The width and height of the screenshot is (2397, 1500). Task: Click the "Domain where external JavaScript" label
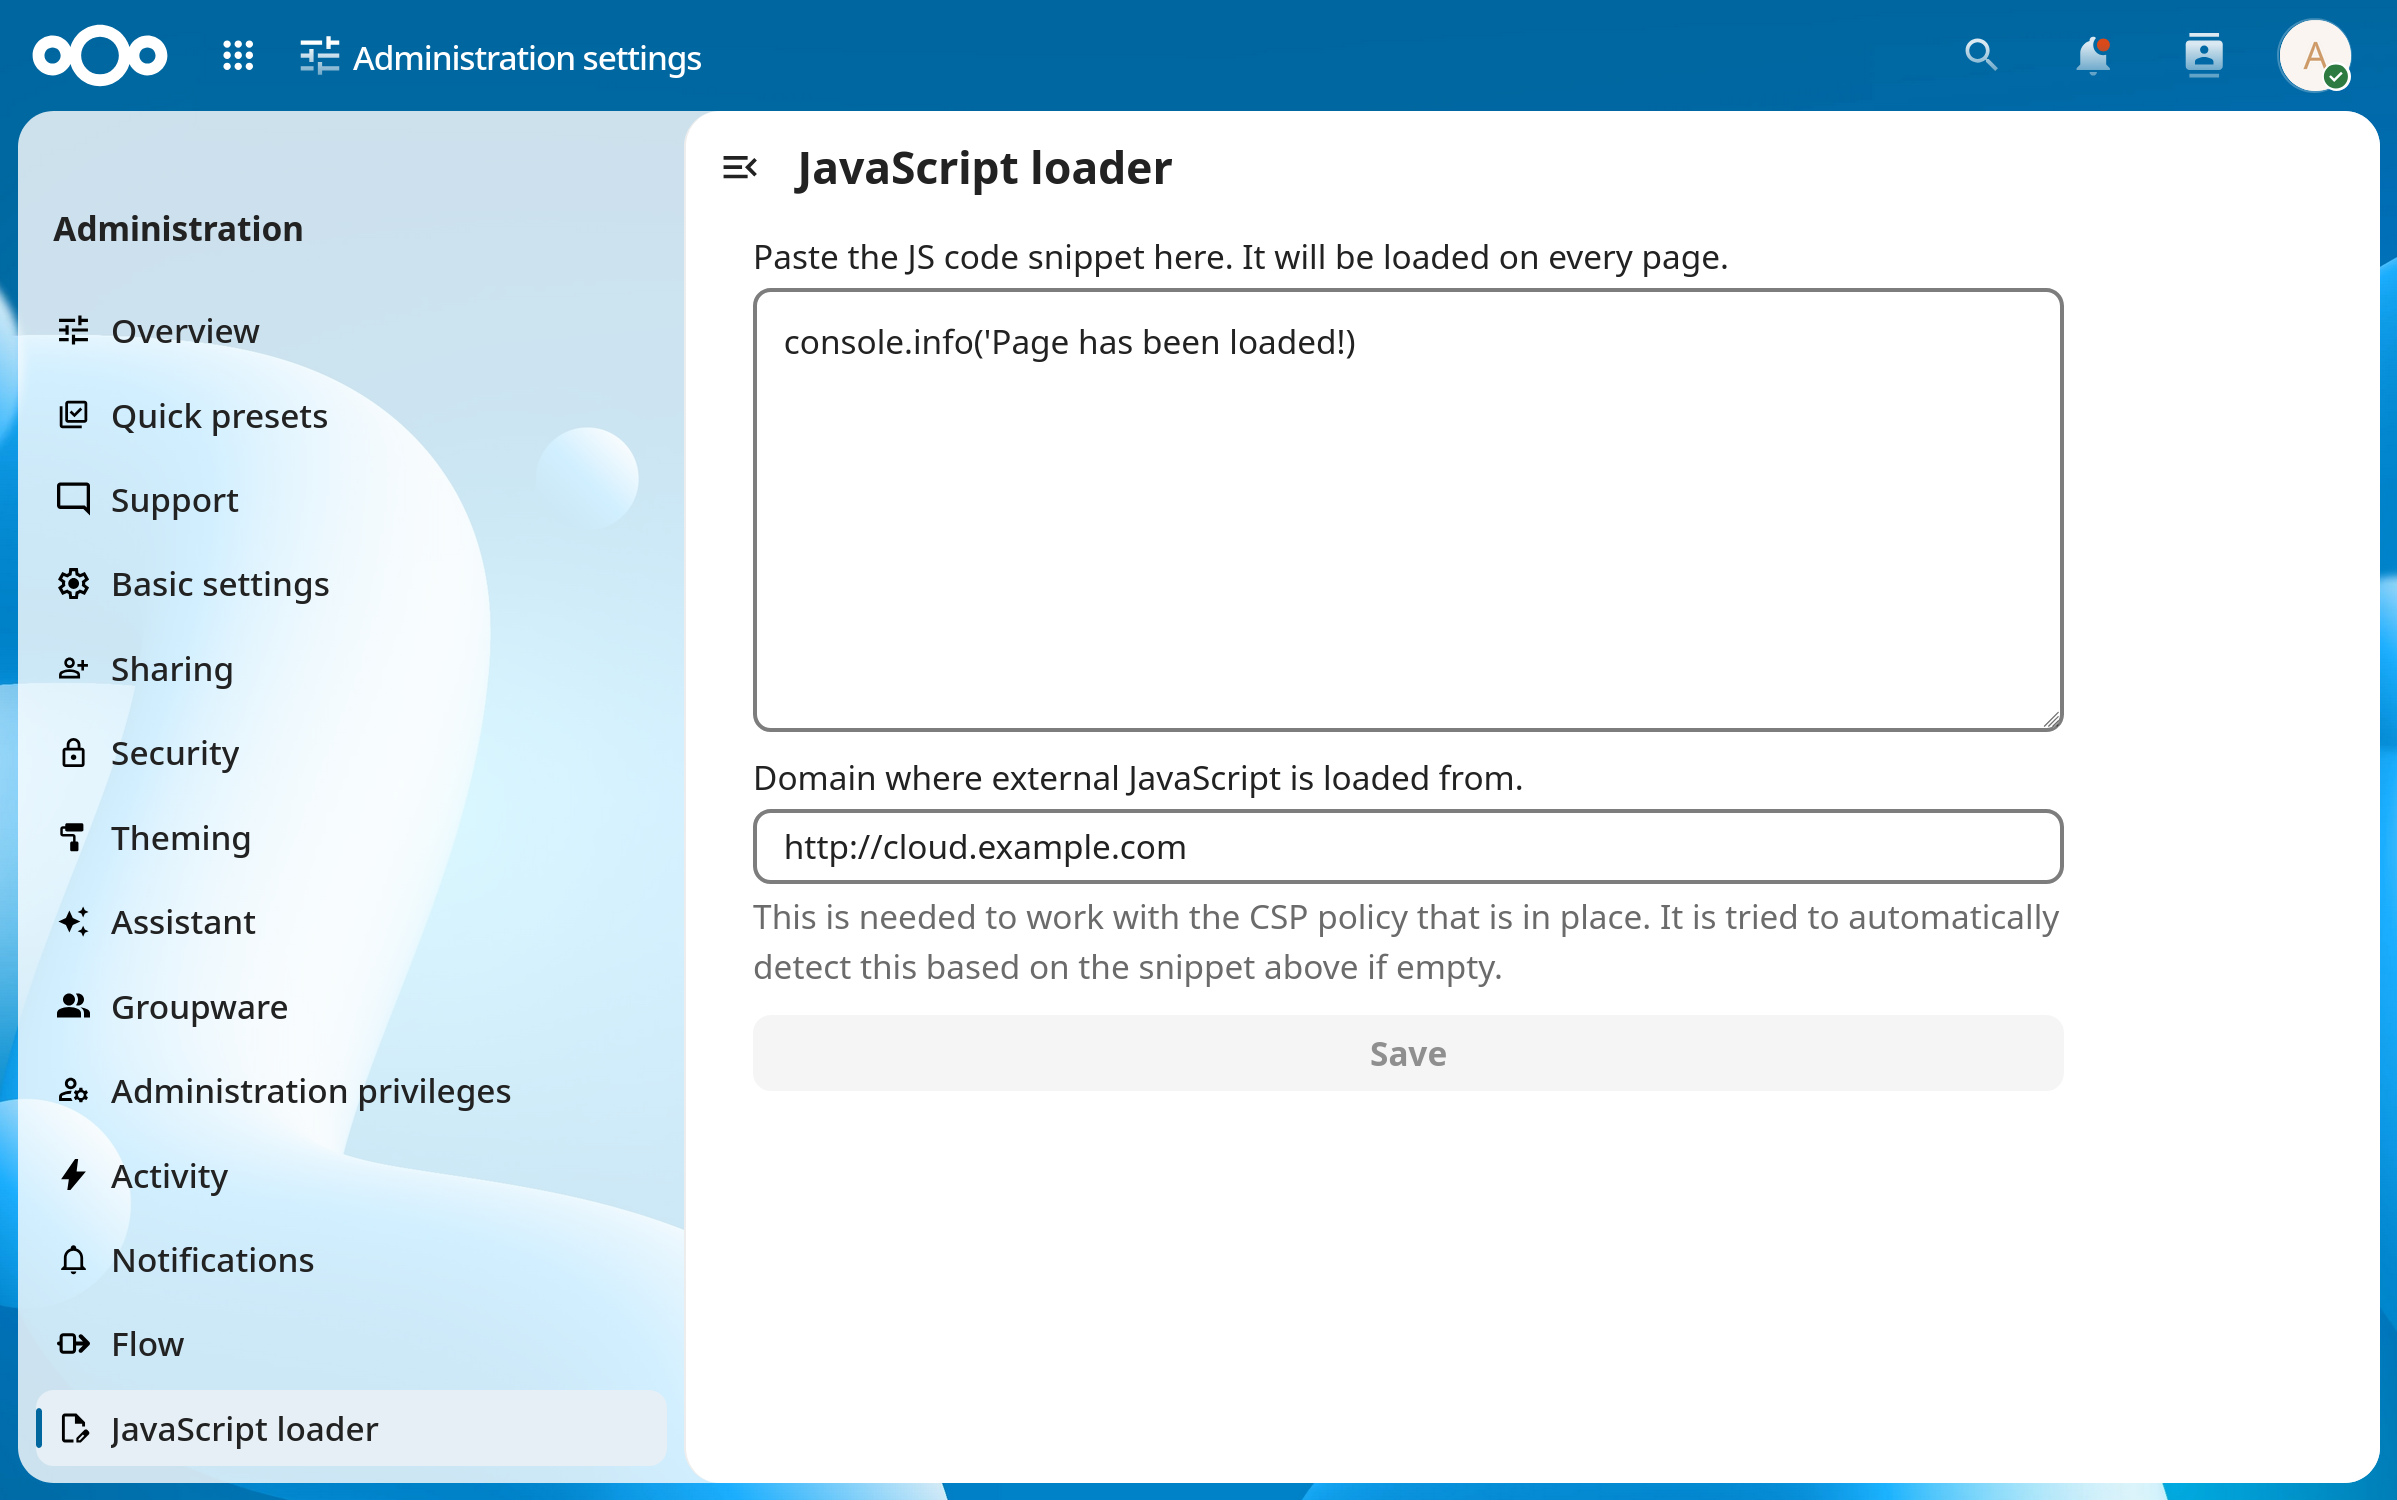1138,777
